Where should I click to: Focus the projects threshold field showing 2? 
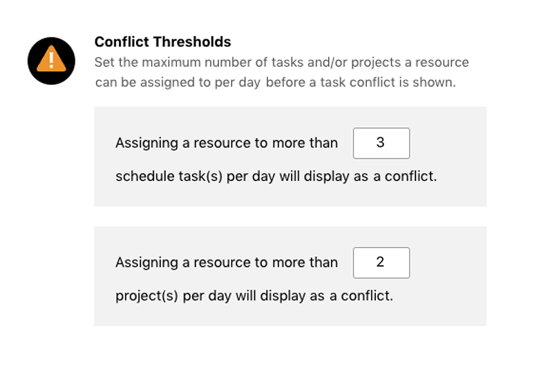click(x=381, y=263)
